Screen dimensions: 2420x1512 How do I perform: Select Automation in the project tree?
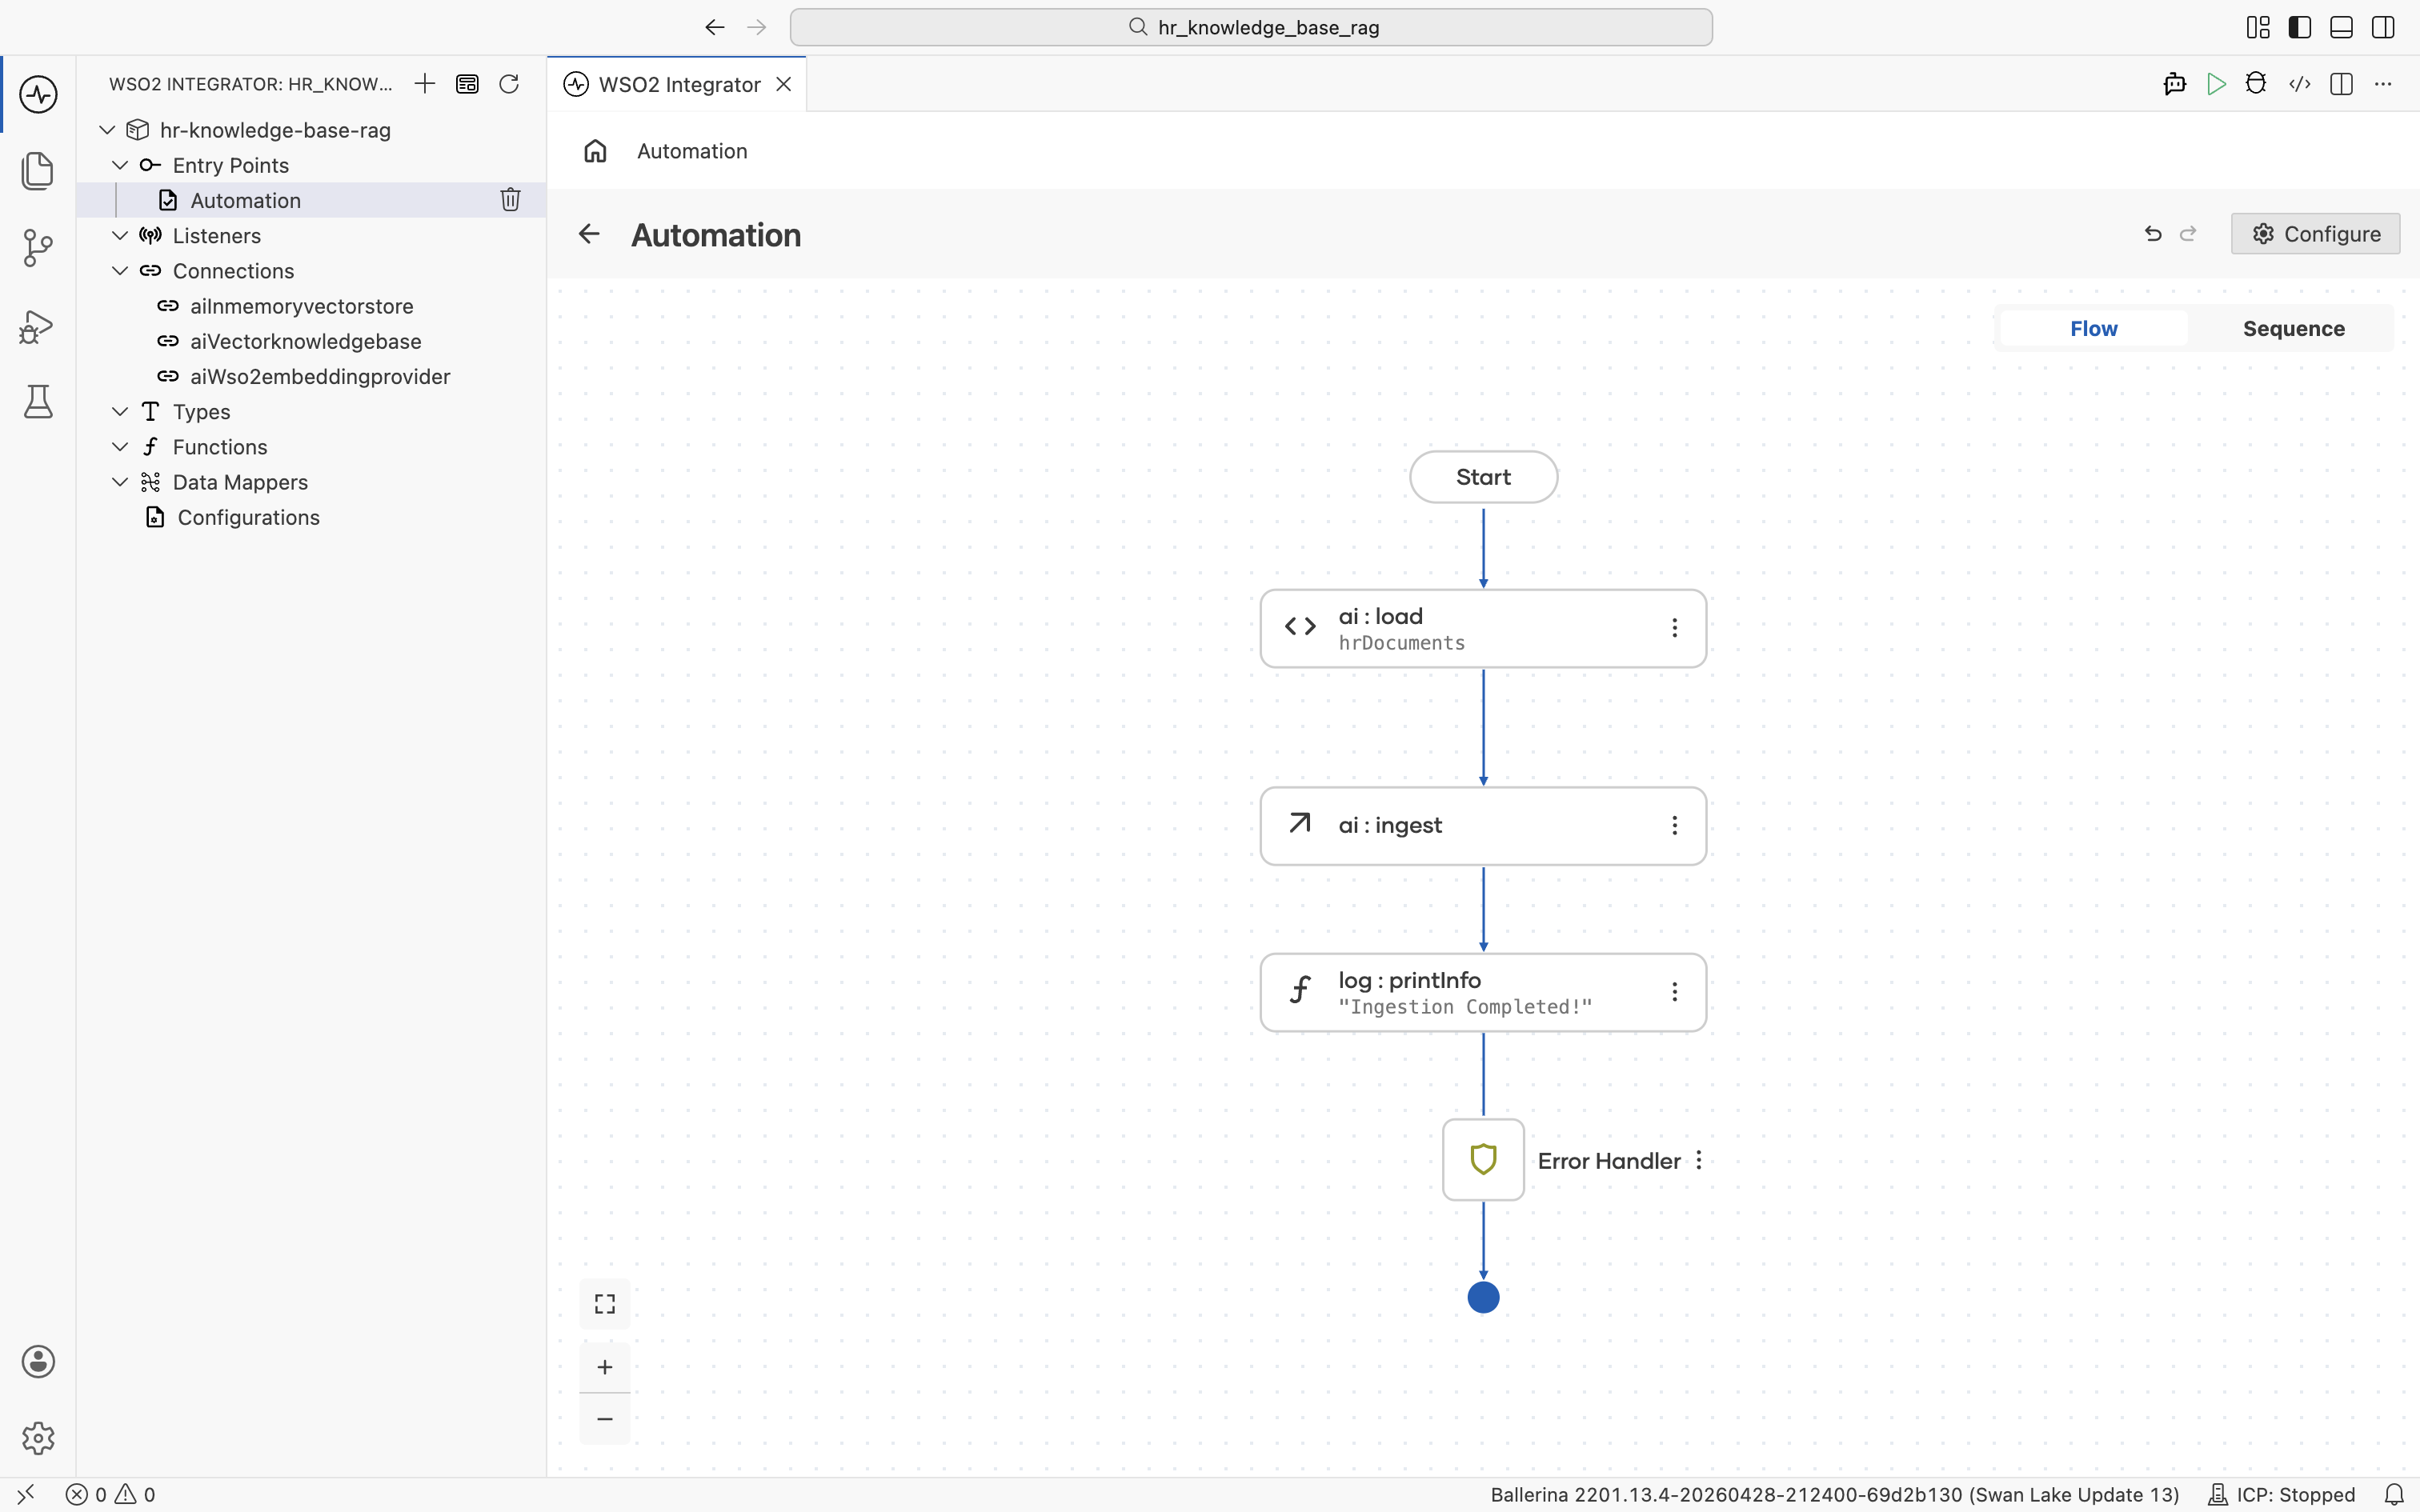pos(311,200)
